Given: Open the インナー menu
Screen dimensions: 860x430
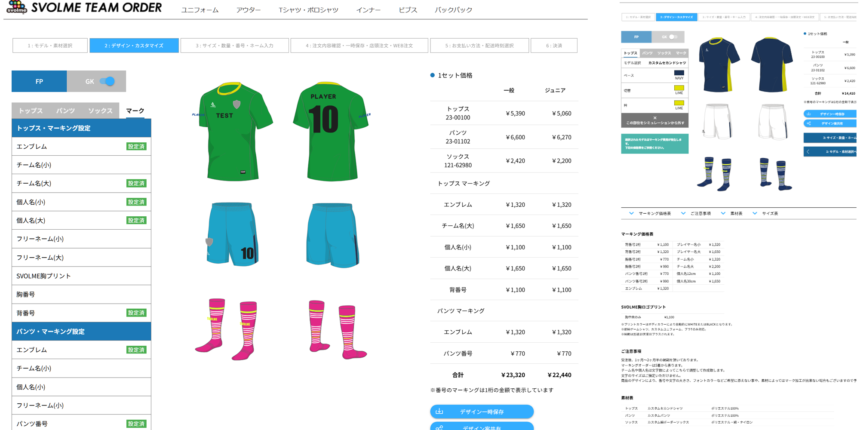Looking at the screenshot, I should [x=368, y=10].
